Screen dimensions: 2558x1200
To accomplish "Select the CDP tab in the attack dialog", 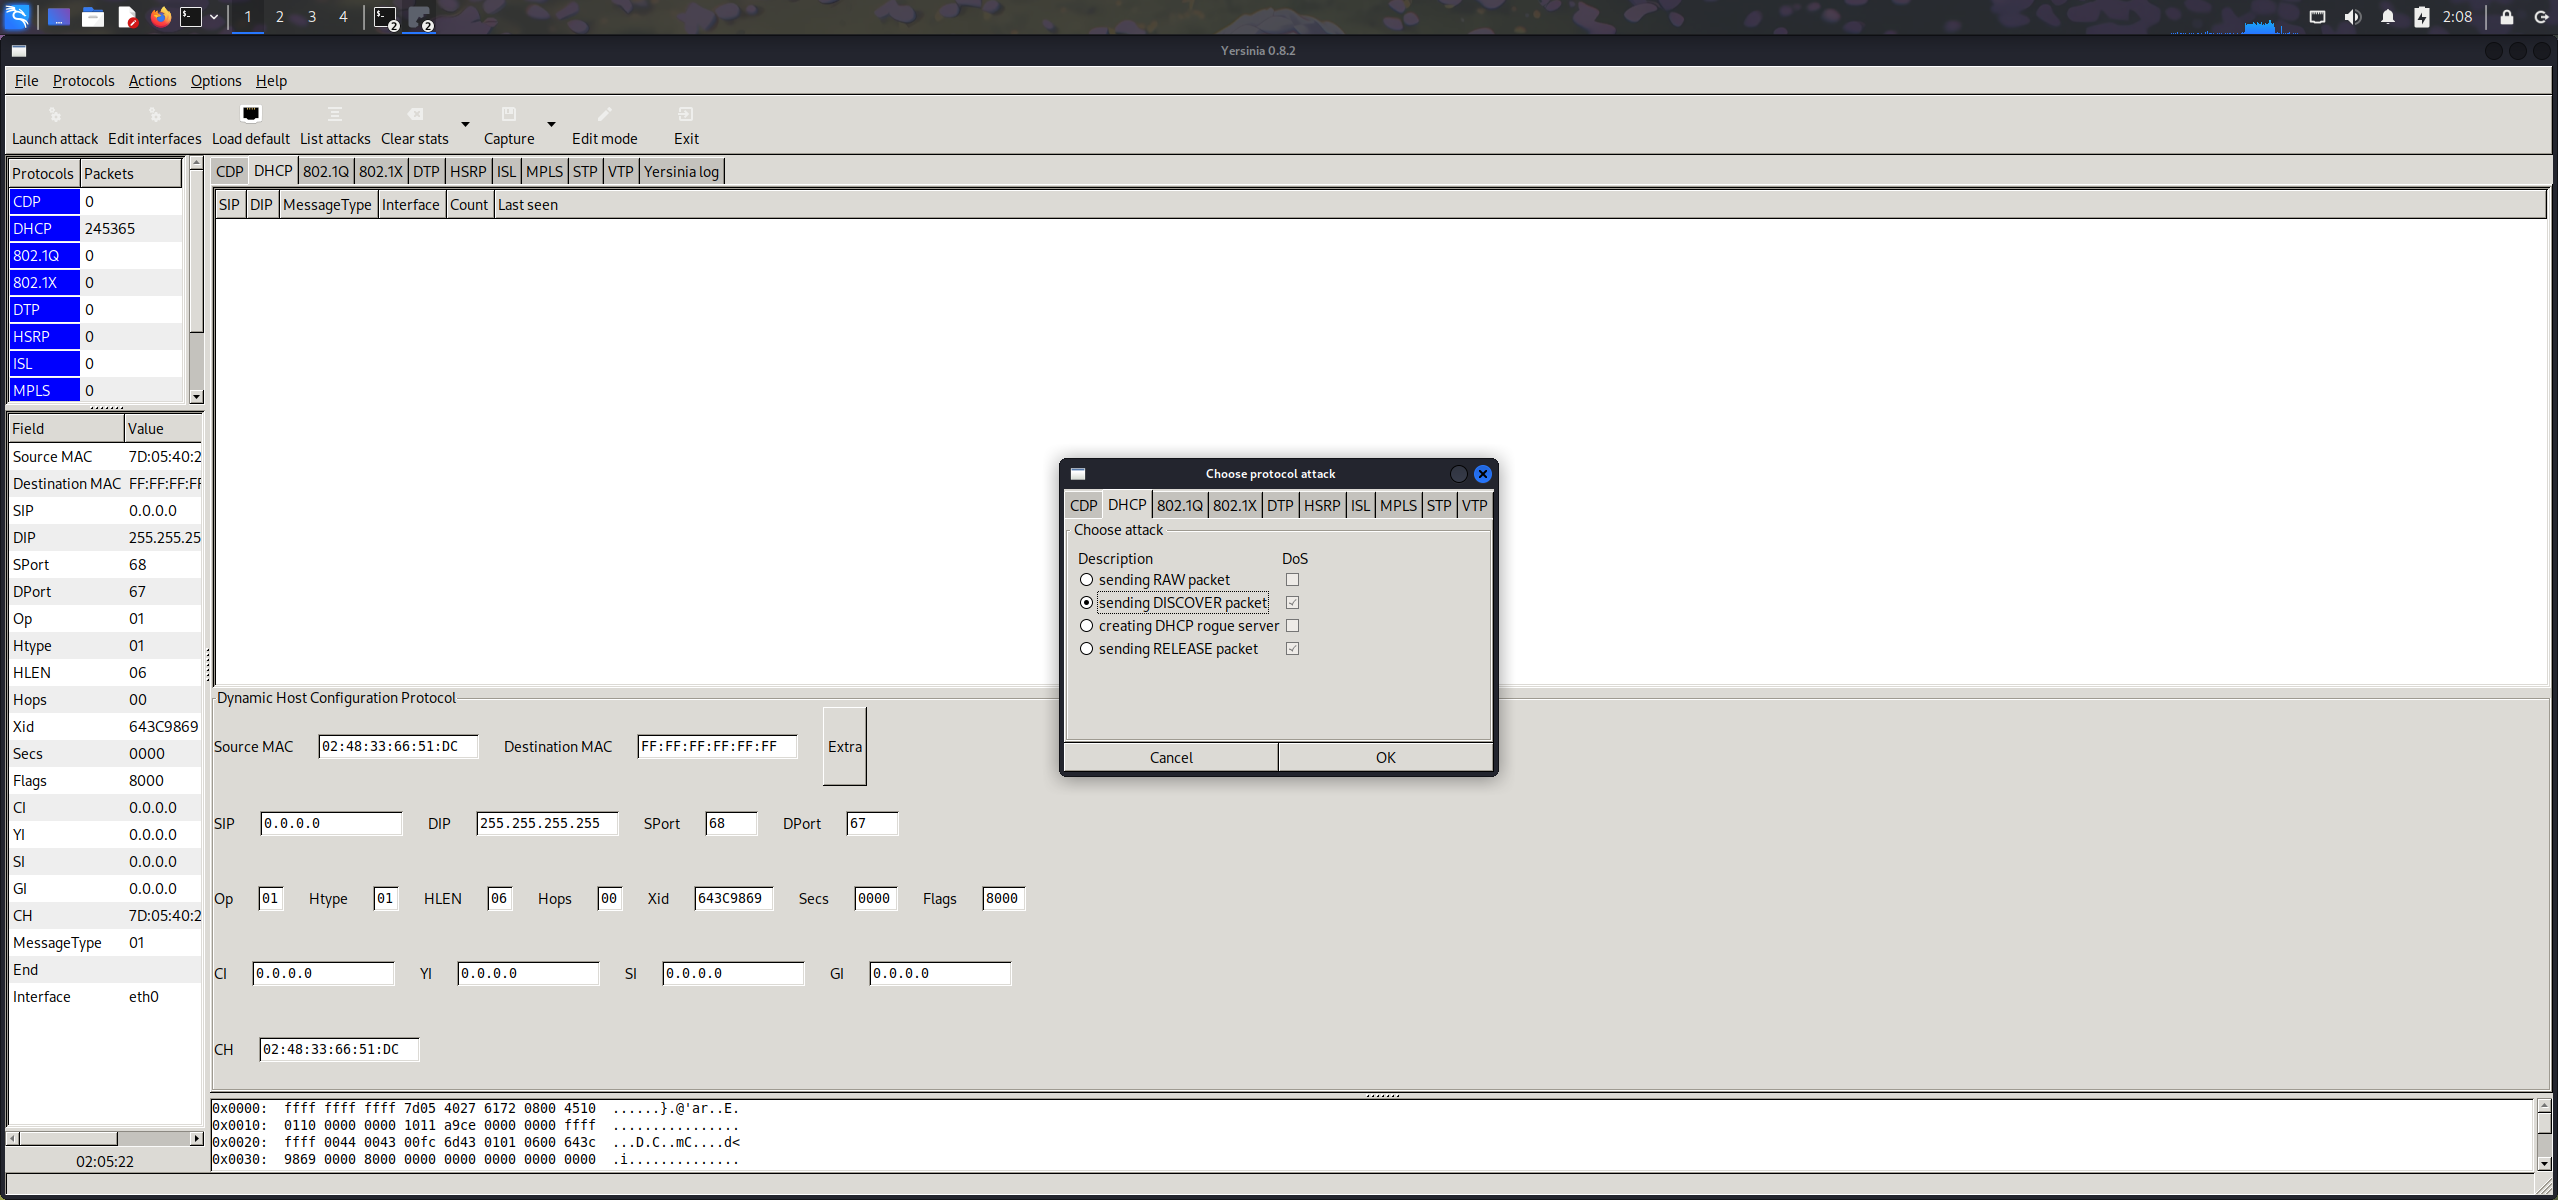I will coord(1083,506).
